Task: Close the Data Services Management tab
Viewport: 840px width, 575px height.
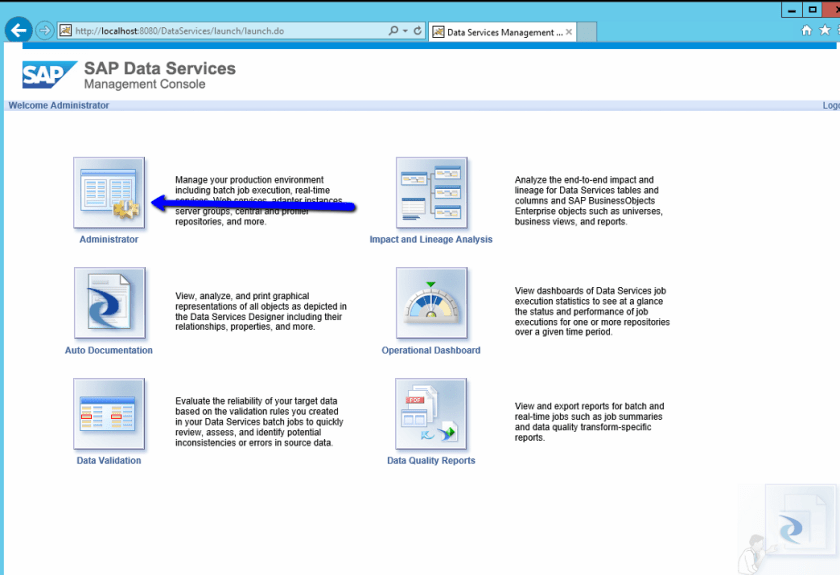Action: (569, 32)
